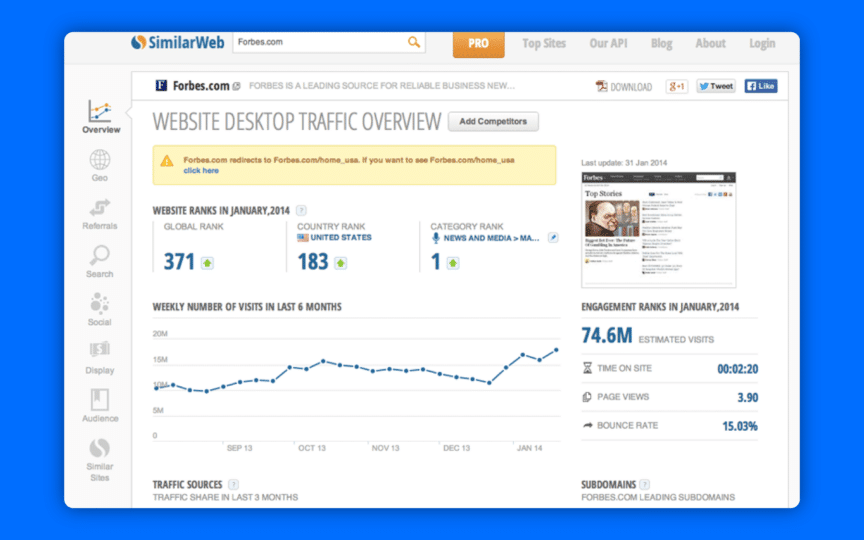Open the Search sidebar section
This screenshot has height=540, width=864.
(x=100, y=262)
